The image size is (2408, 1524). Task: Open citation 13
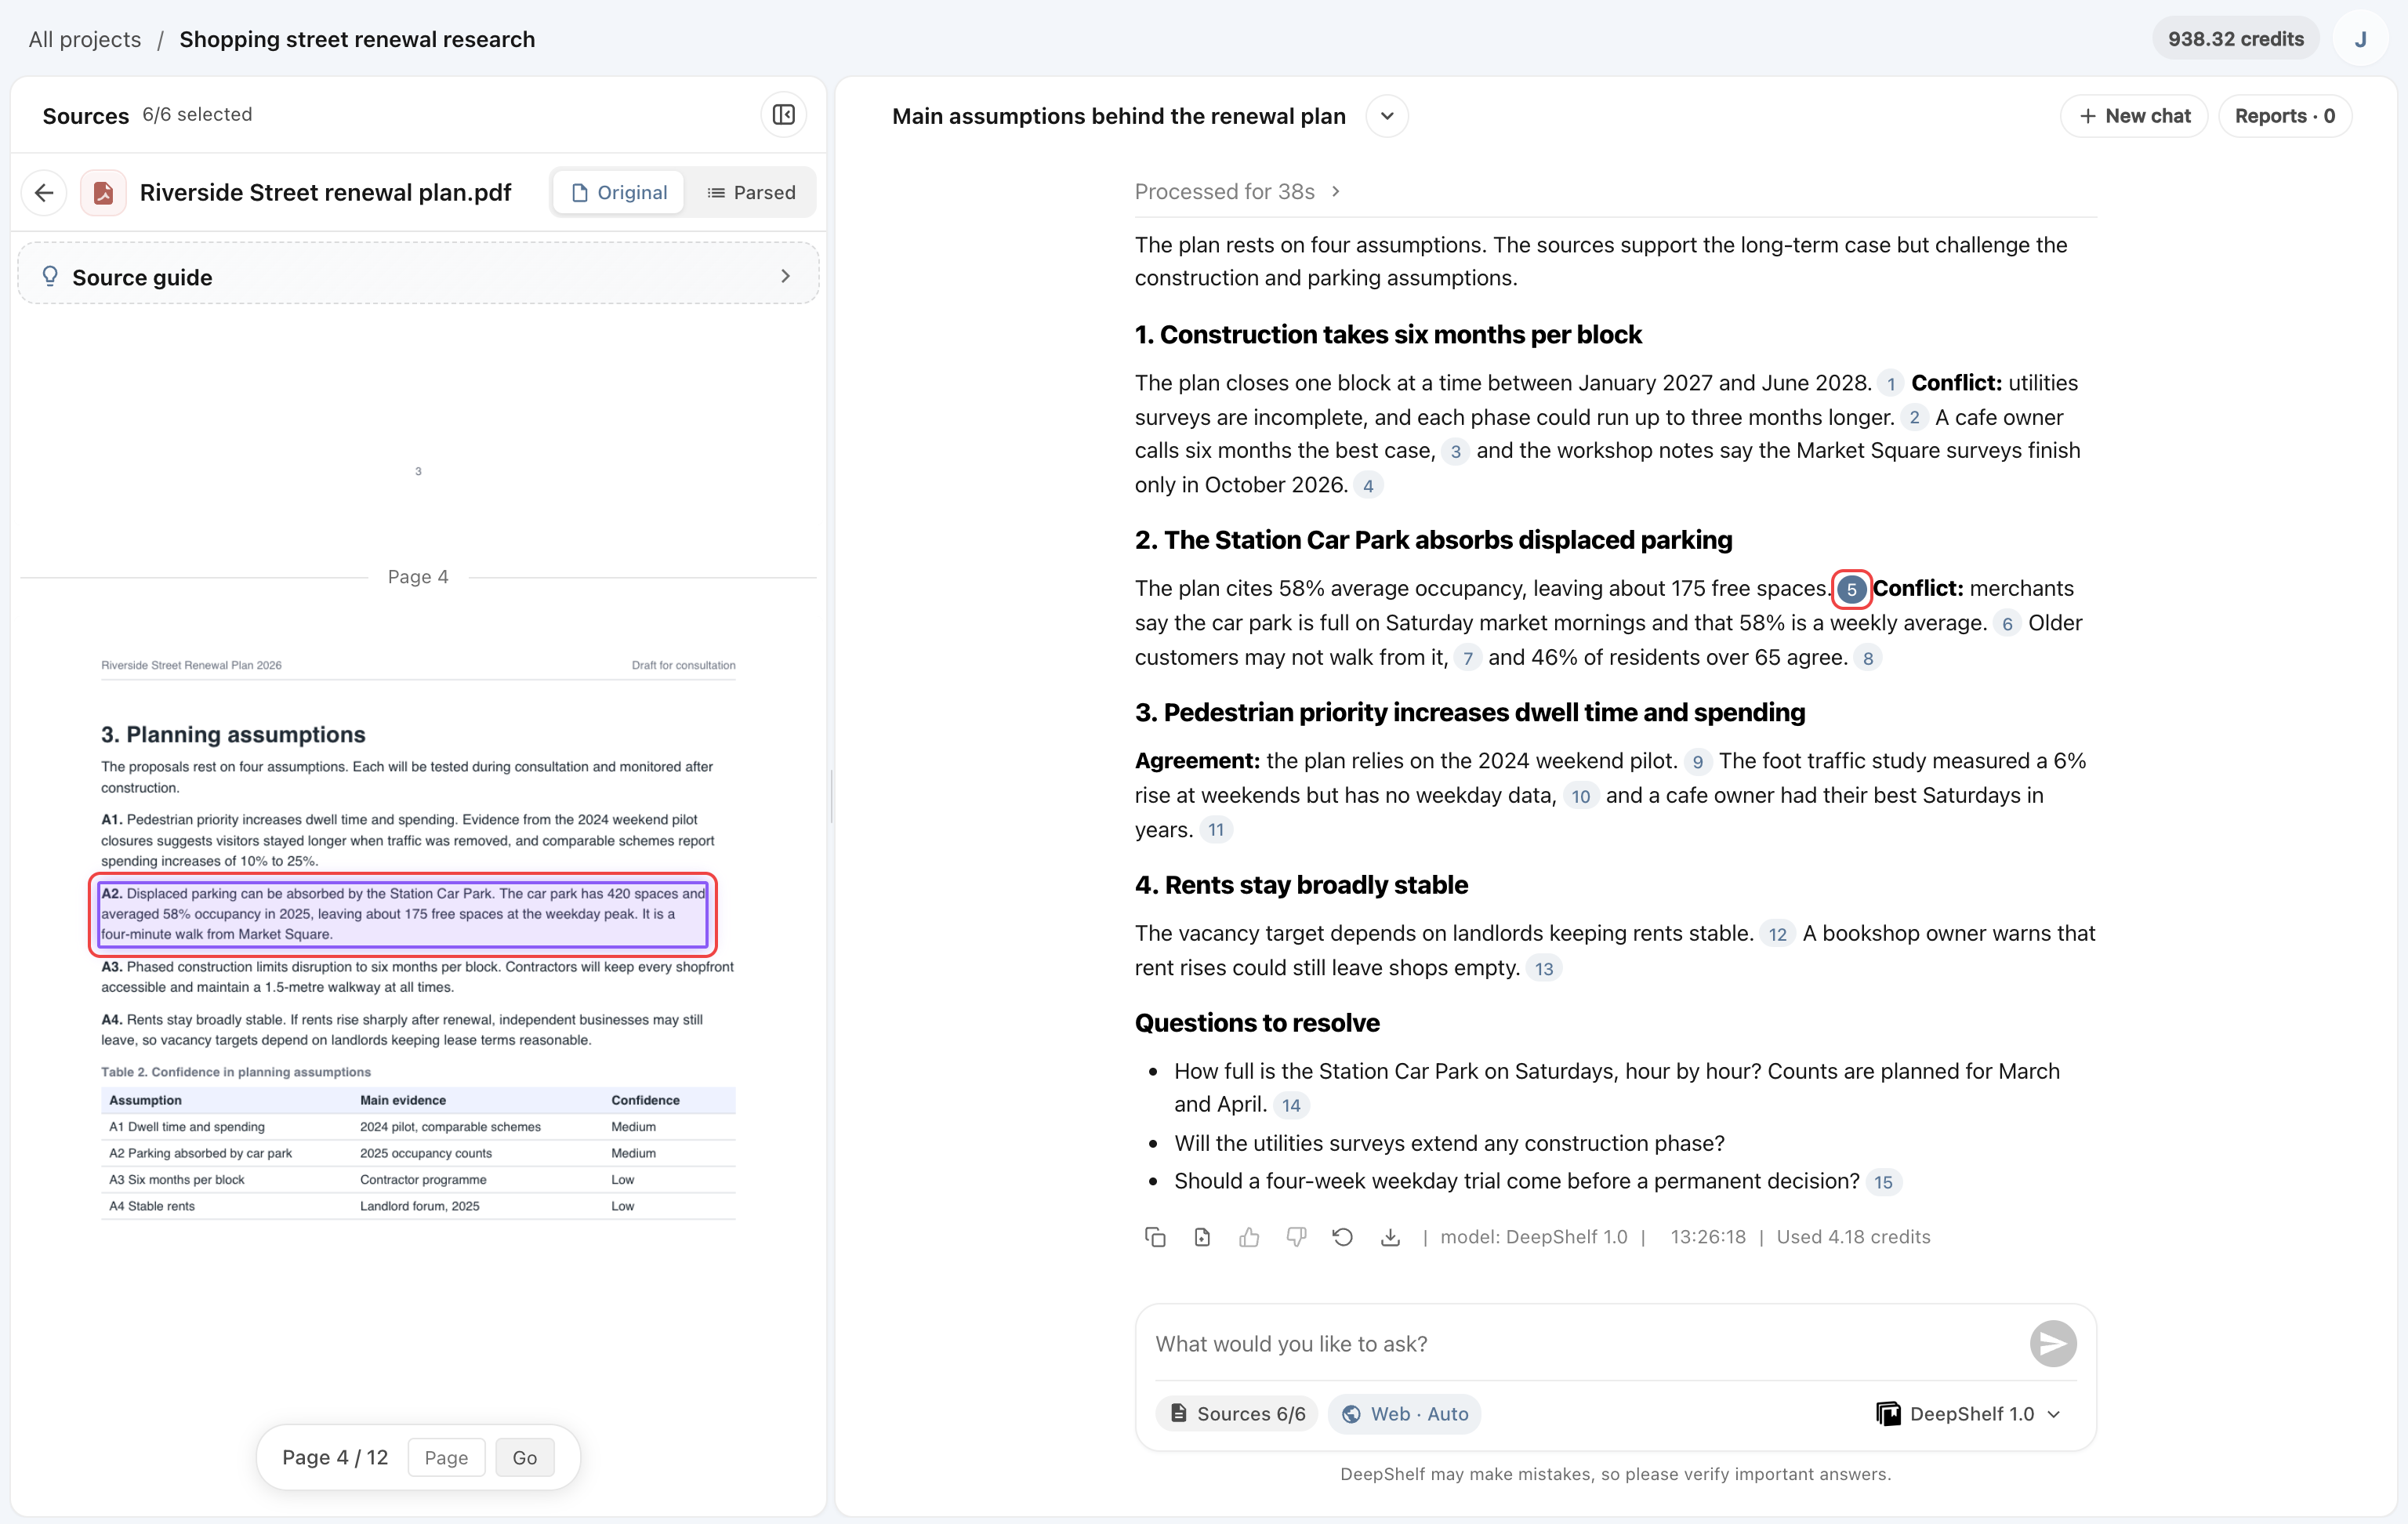tap(1544, 969)
